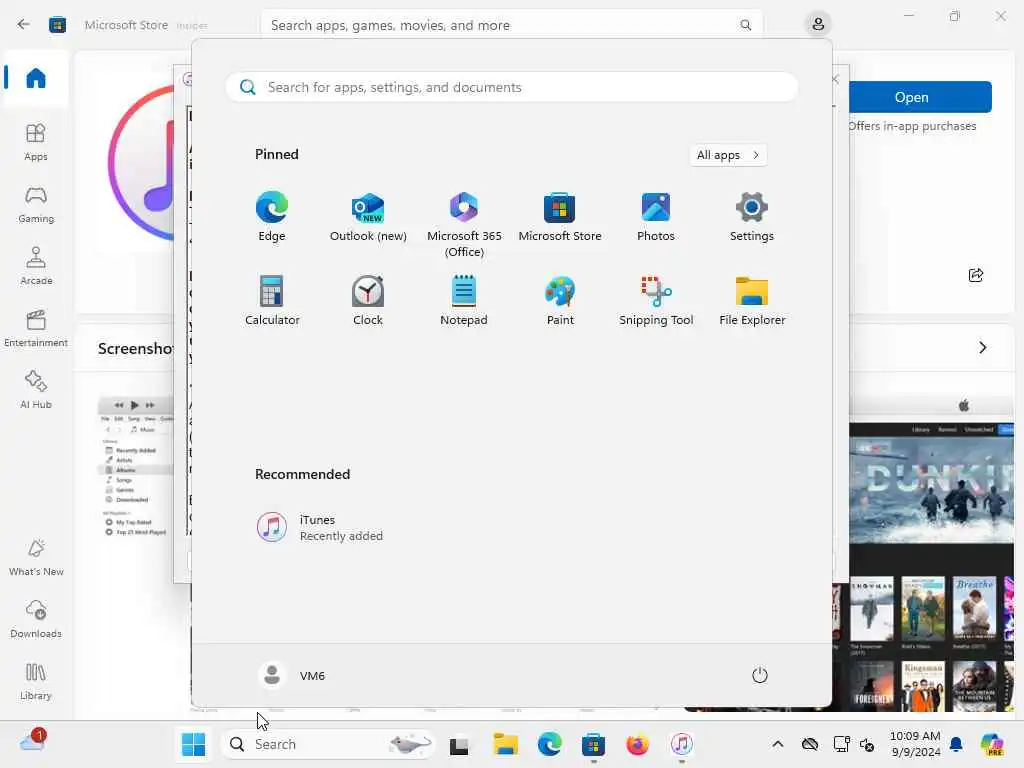Launch the Photos app
The height and width of the screenshot is (768, 1024).
coord(656,217)
